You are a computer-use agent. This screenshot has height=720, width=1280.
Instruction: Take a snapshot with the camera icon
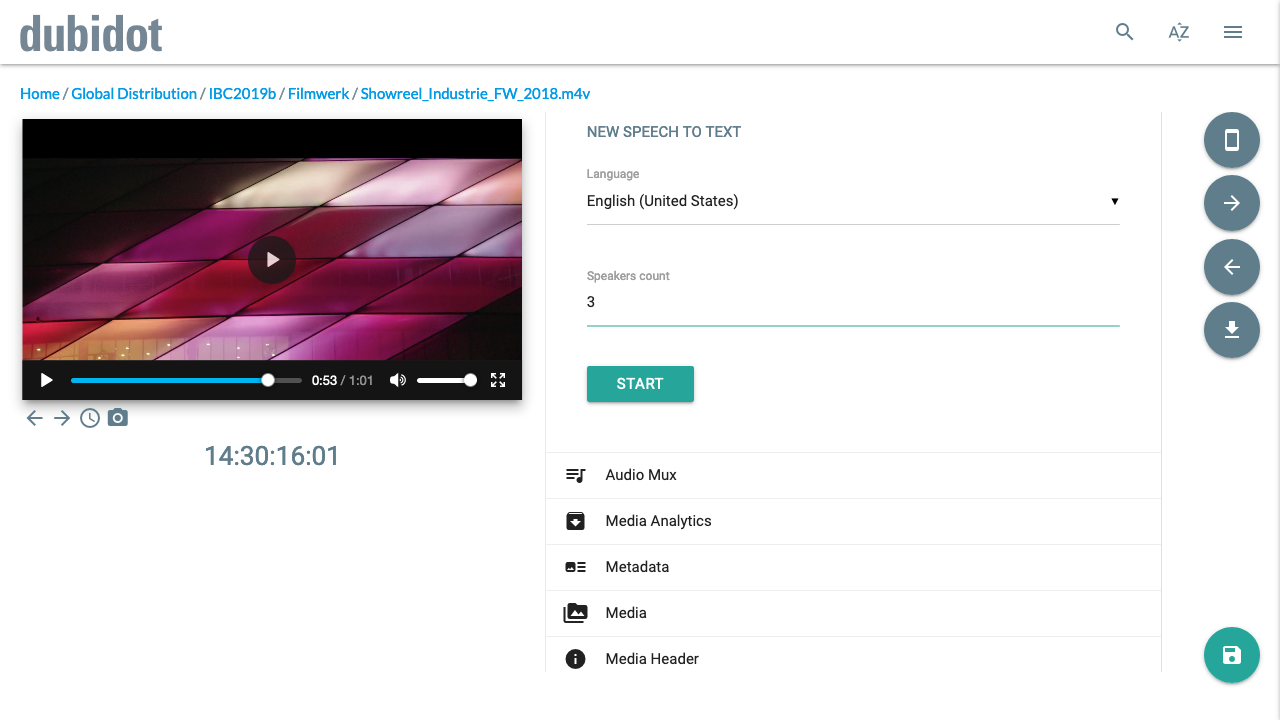118,418
